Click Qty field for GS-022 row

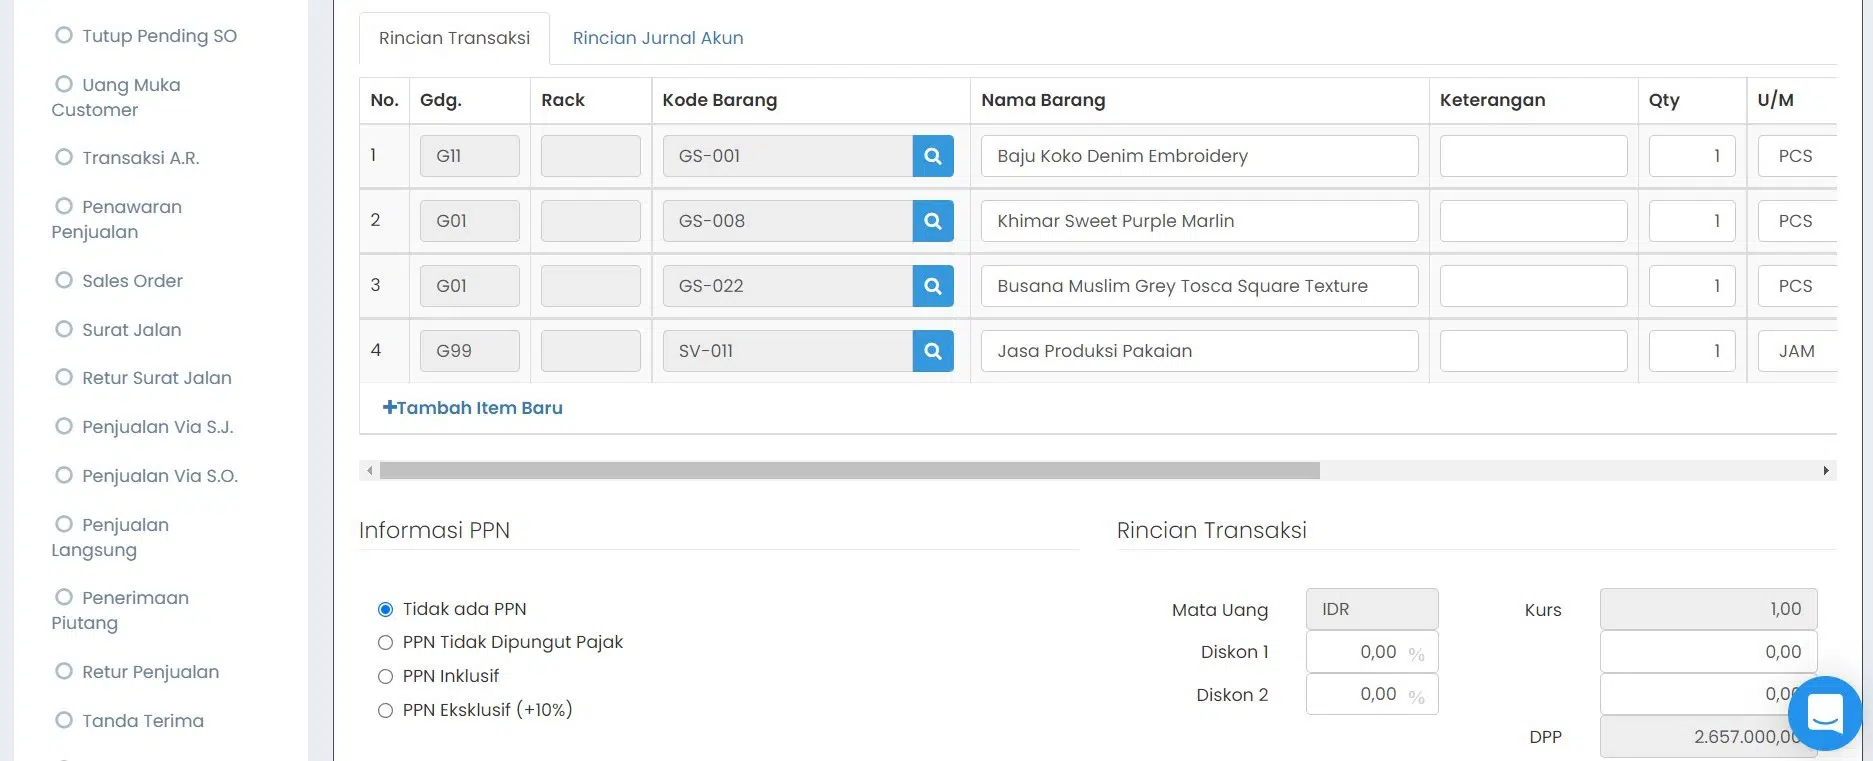click(1692, 286)
